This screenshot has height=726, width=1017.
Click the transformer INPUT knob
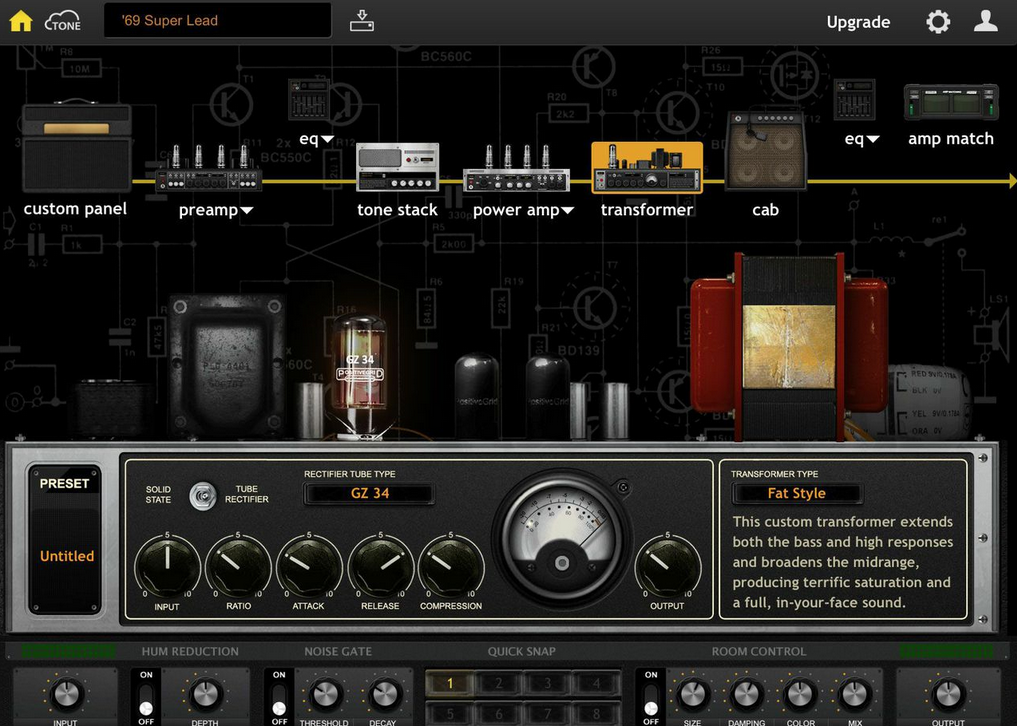[167, 566]
